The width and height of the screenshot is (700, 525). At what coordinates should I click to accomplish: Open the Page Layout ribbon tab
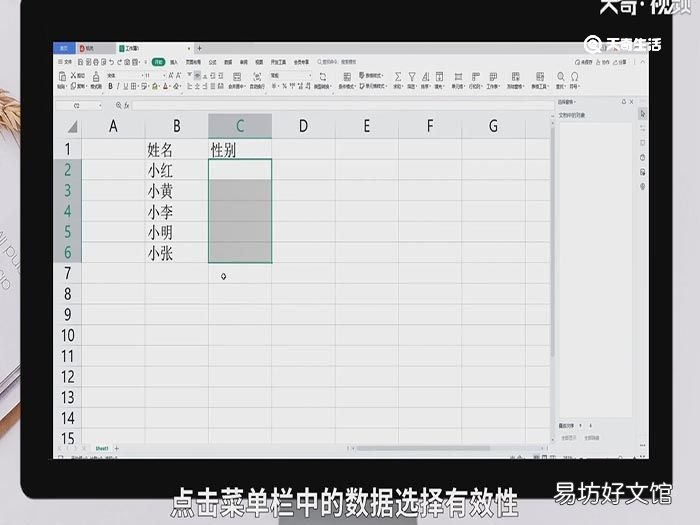coord(193,62)
